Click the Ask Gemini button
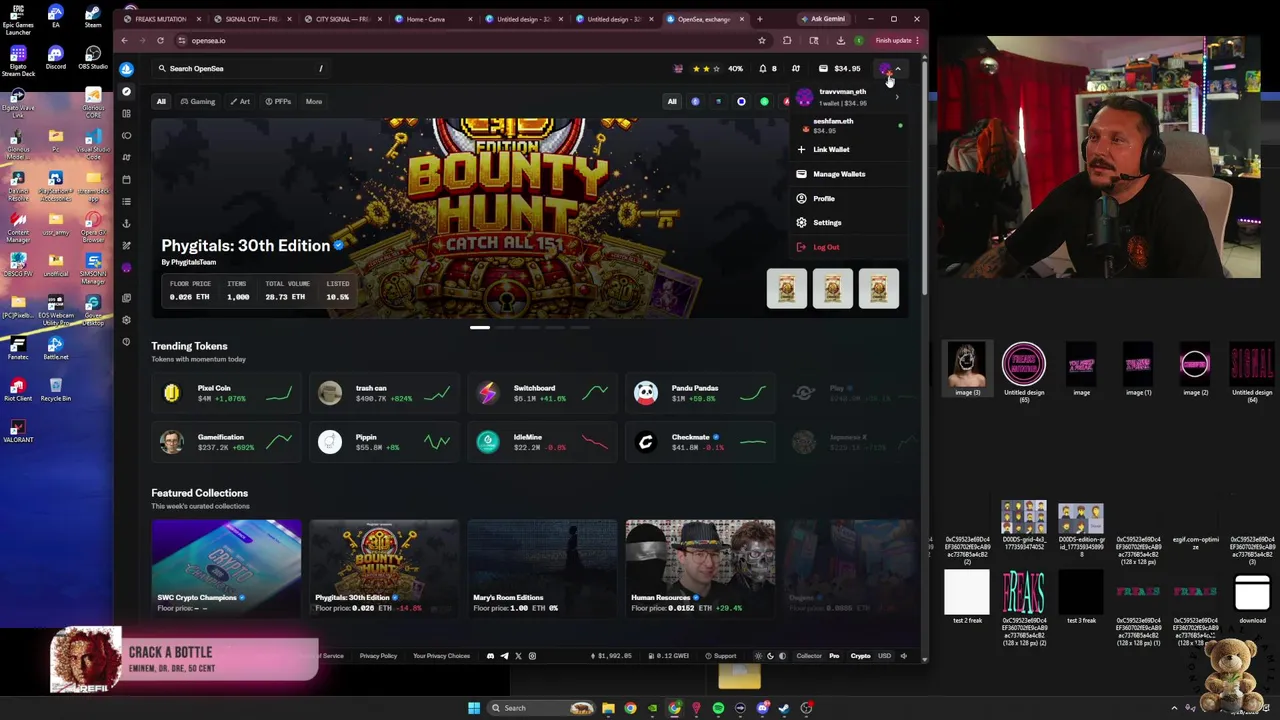 coord(822,19)
